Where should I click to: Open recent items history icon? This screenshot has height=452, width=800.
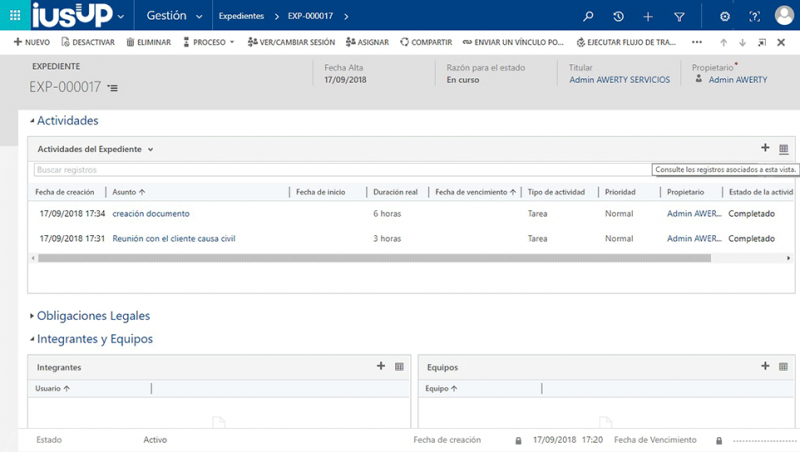click(618, 16)
